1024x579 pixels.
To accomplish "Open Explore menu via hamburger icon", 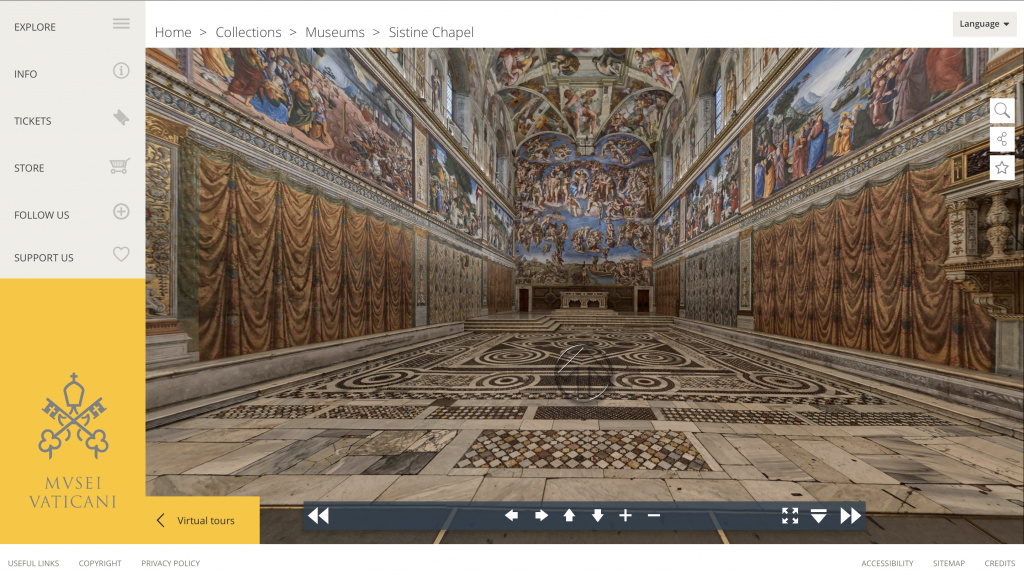I will 120,24.
